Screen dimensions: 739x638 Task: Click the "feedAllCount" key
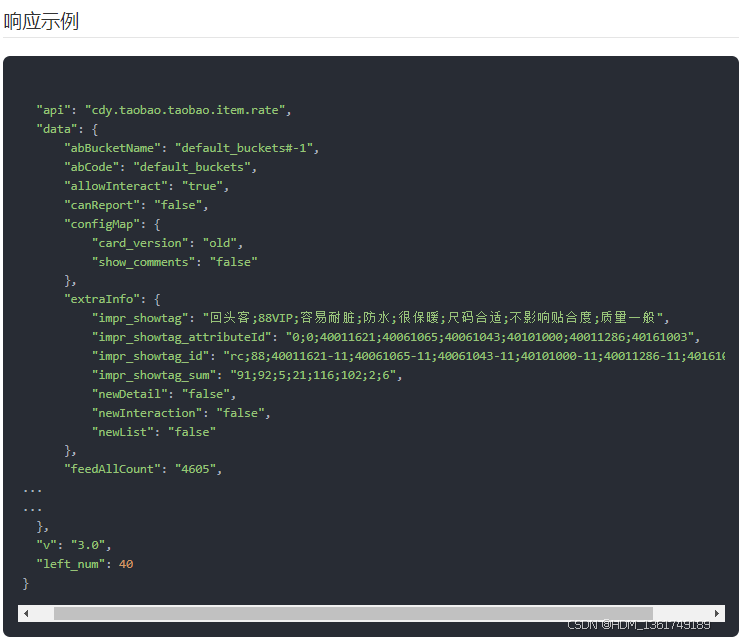pos(112,469)
